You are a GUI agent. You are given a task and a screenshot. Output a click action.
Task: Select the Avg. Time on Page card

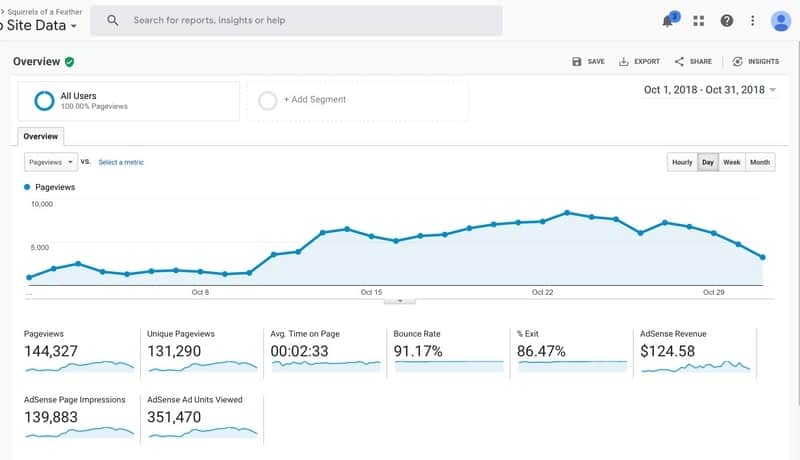click(326, 352)
